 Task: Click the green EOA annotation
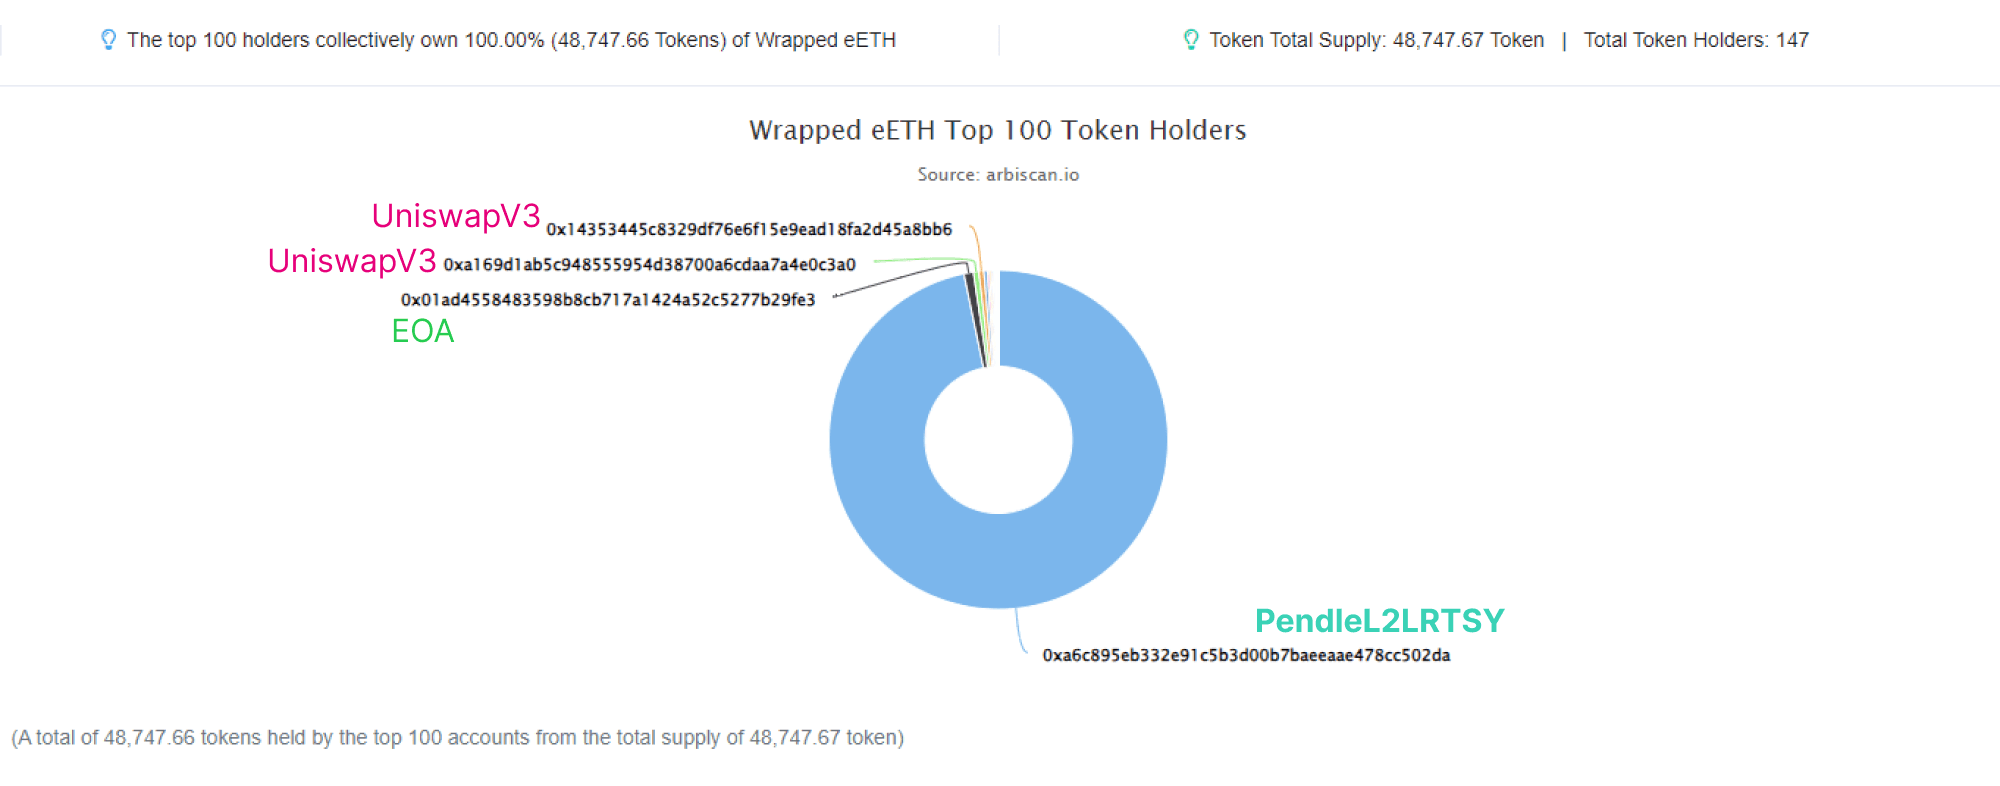point(423,331)
